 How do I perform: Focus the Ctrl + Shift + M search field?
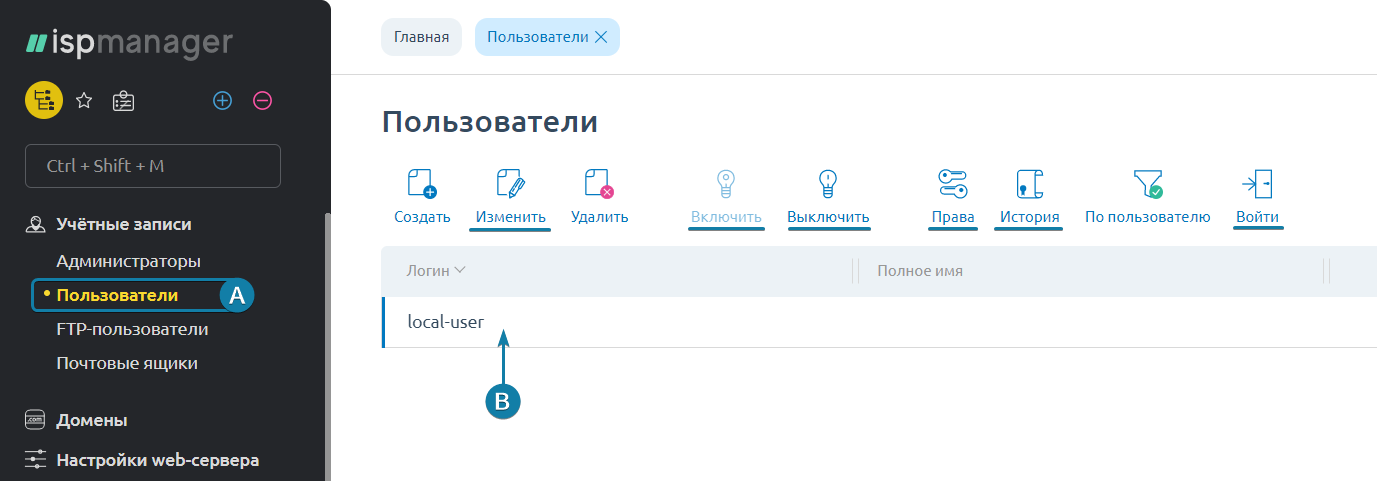153,166
